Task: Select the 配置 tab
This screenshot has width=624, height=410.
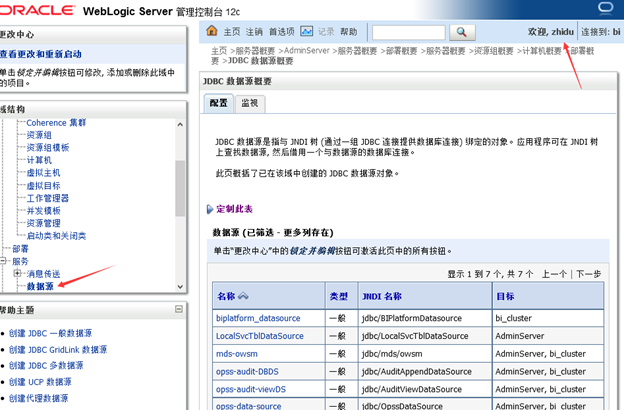Action: (218, 103)
